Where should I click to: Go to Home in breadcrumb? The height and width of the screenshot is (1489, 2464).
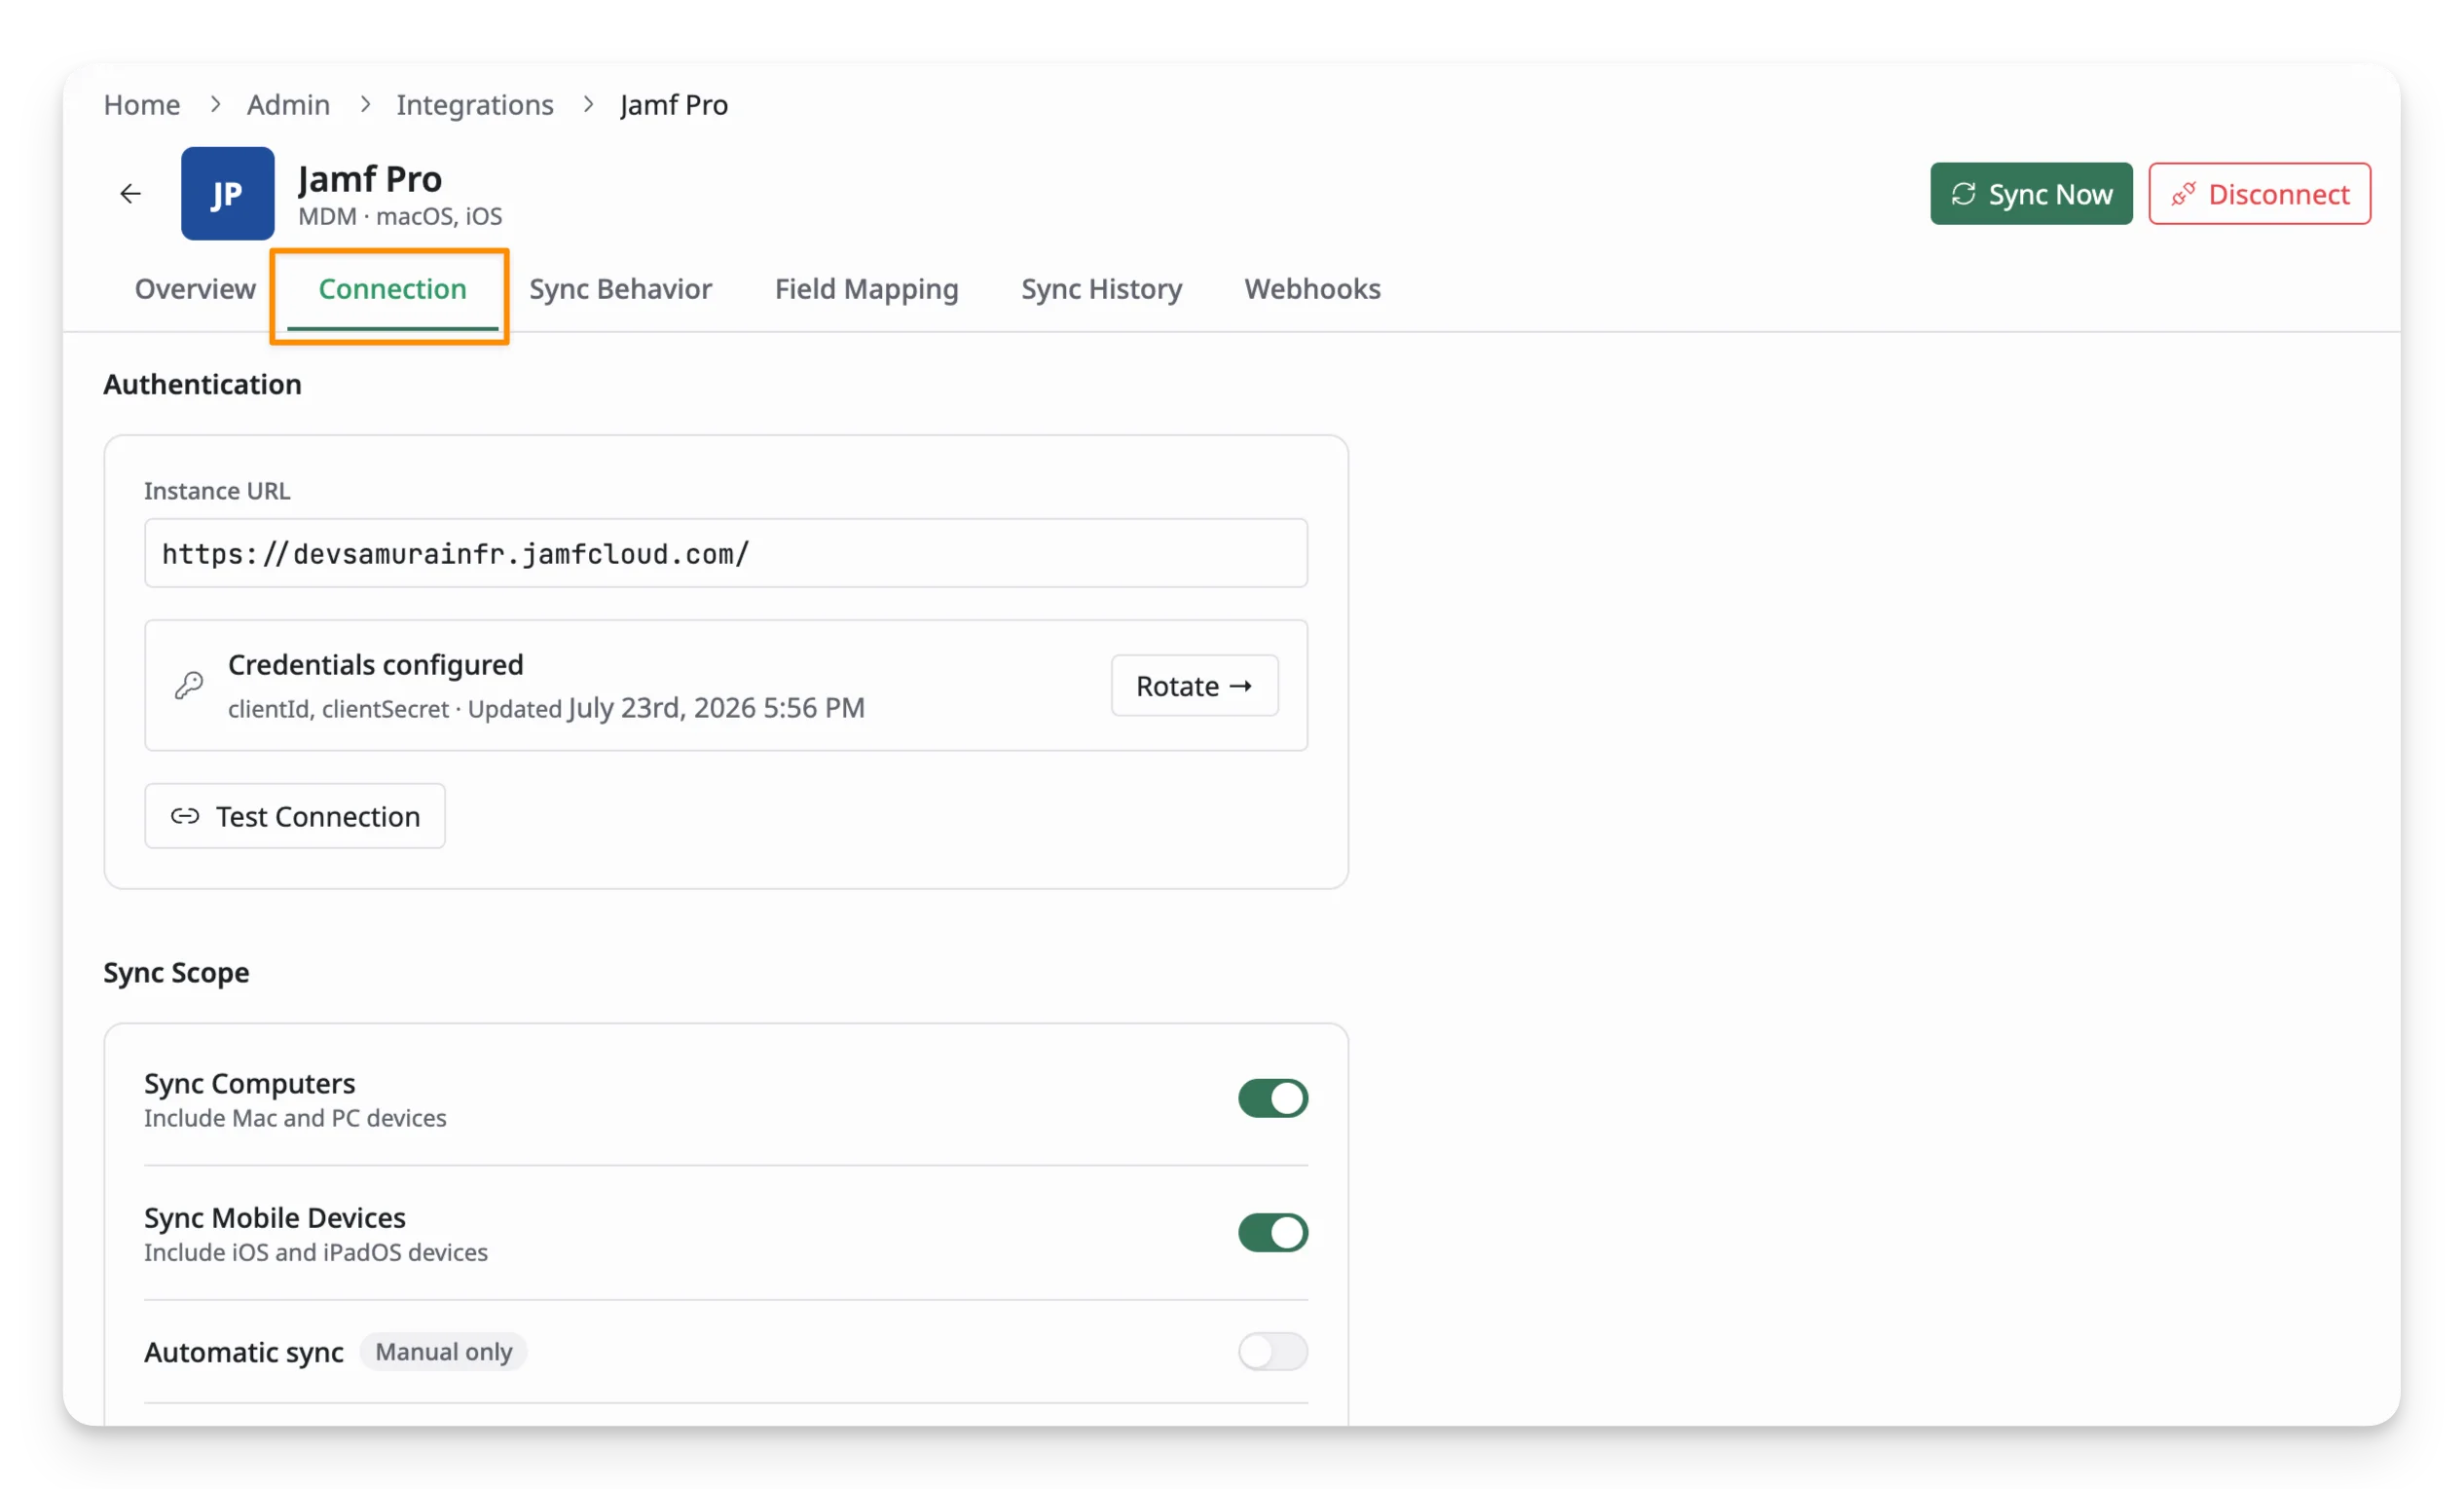142,105
